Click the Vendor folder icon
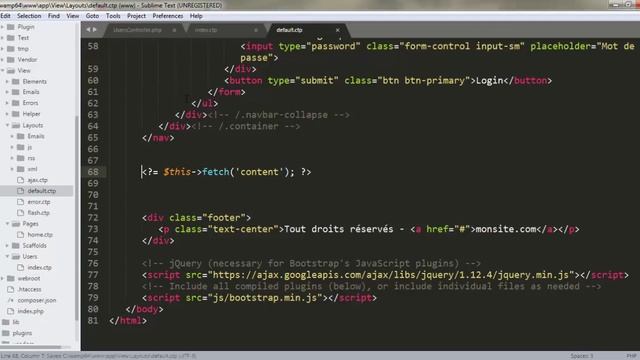The width and height of the screenshot is (640, 360). (x=11, y=60)
